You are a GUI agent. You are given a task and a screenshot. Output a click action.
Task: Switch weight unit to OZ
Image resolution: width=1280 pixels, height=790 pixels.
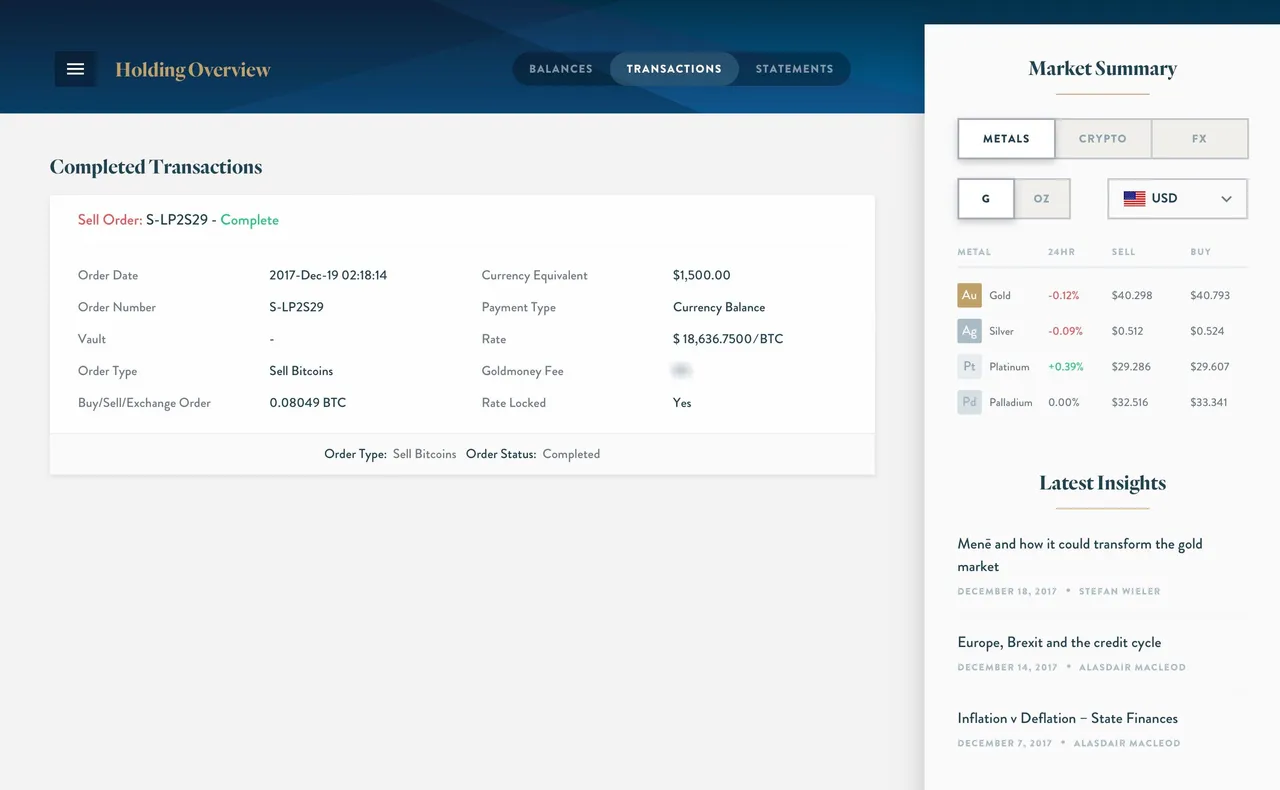click(x=1042, y=198)
